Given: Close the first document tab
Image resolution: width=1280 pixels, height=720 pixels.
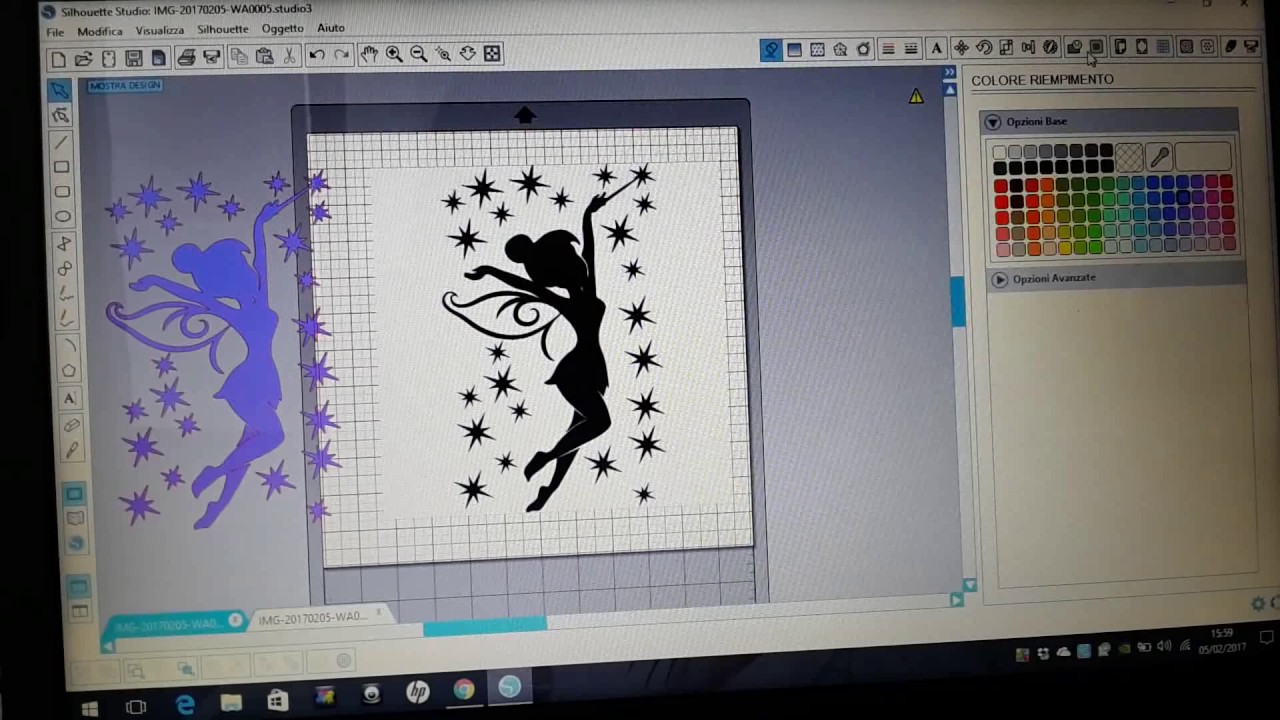Looking at the screenshot, I should click(x=235, y=620).
